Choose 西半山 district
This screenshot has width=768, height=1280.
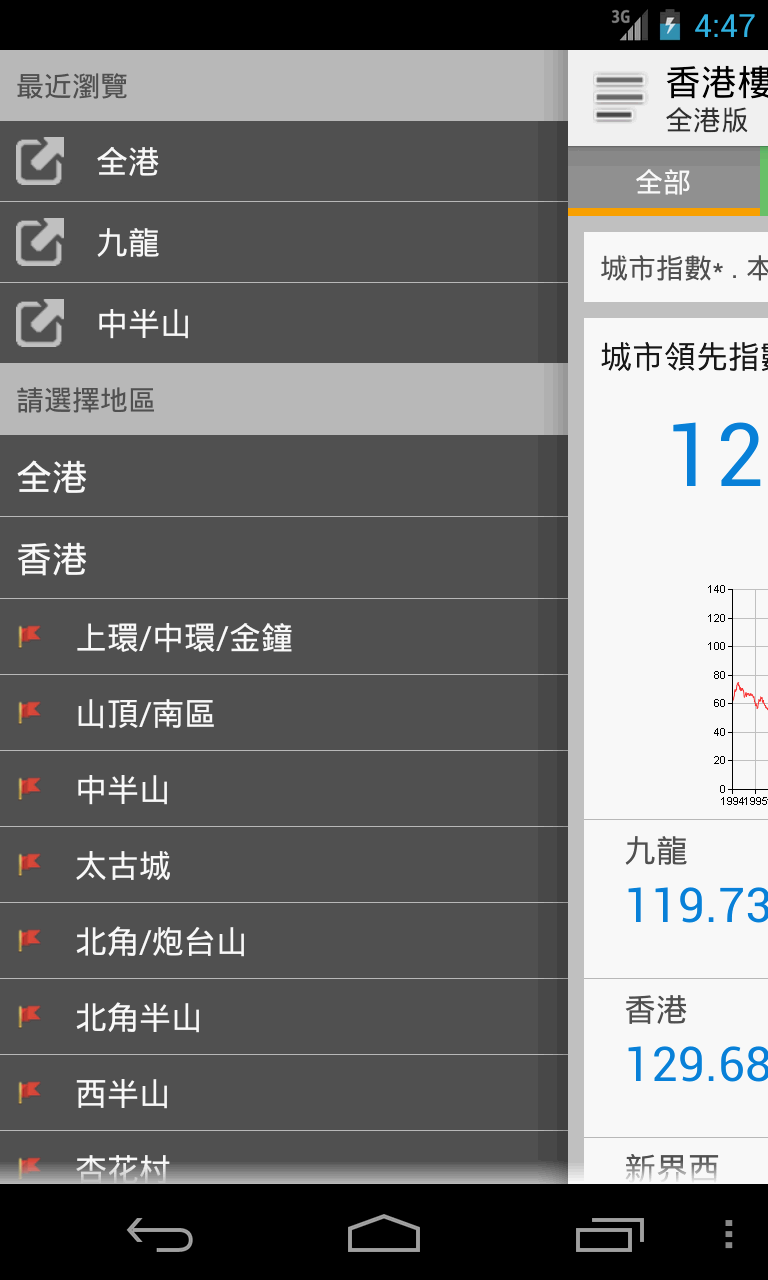(x=284, y=1093)
